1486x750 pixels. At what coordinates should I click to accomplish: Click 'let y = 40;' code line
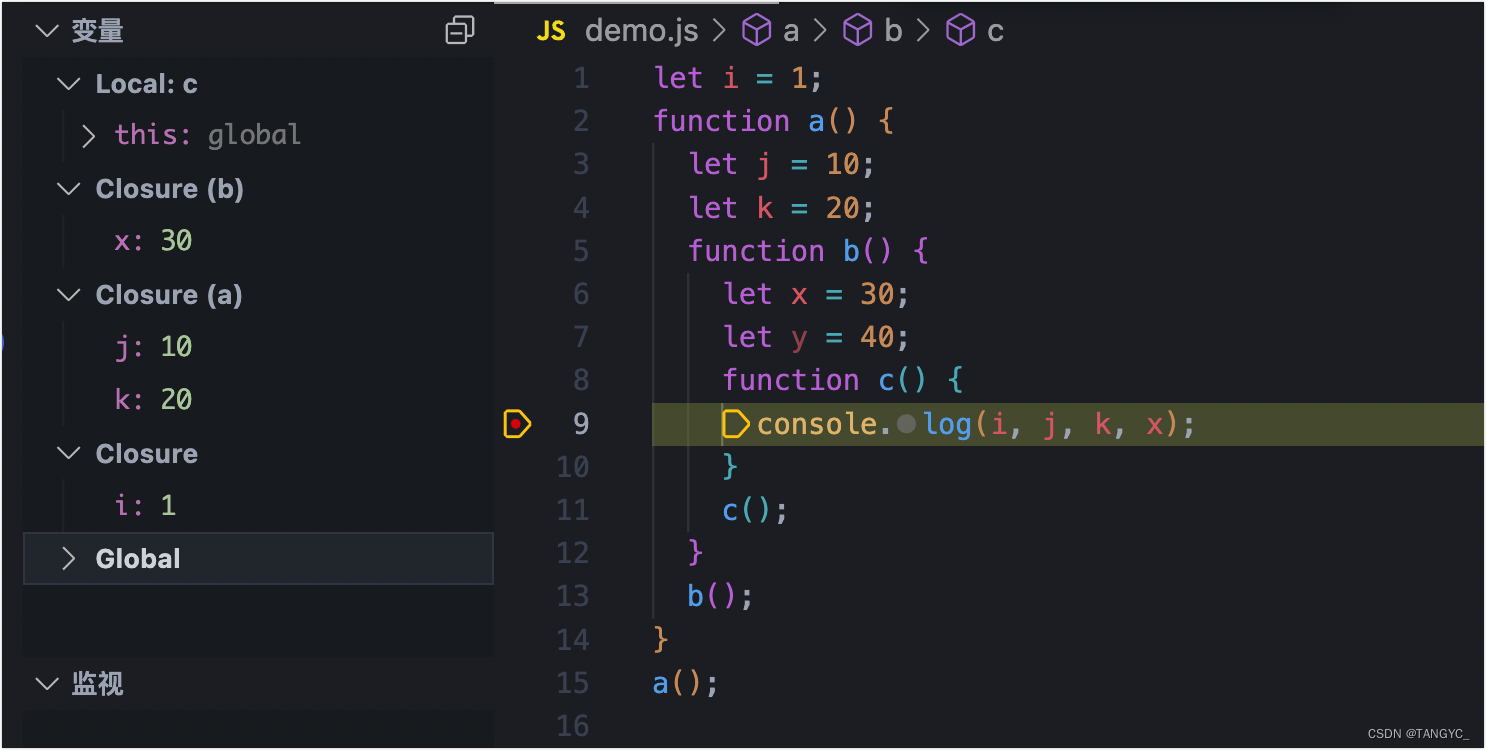point(817,337)
